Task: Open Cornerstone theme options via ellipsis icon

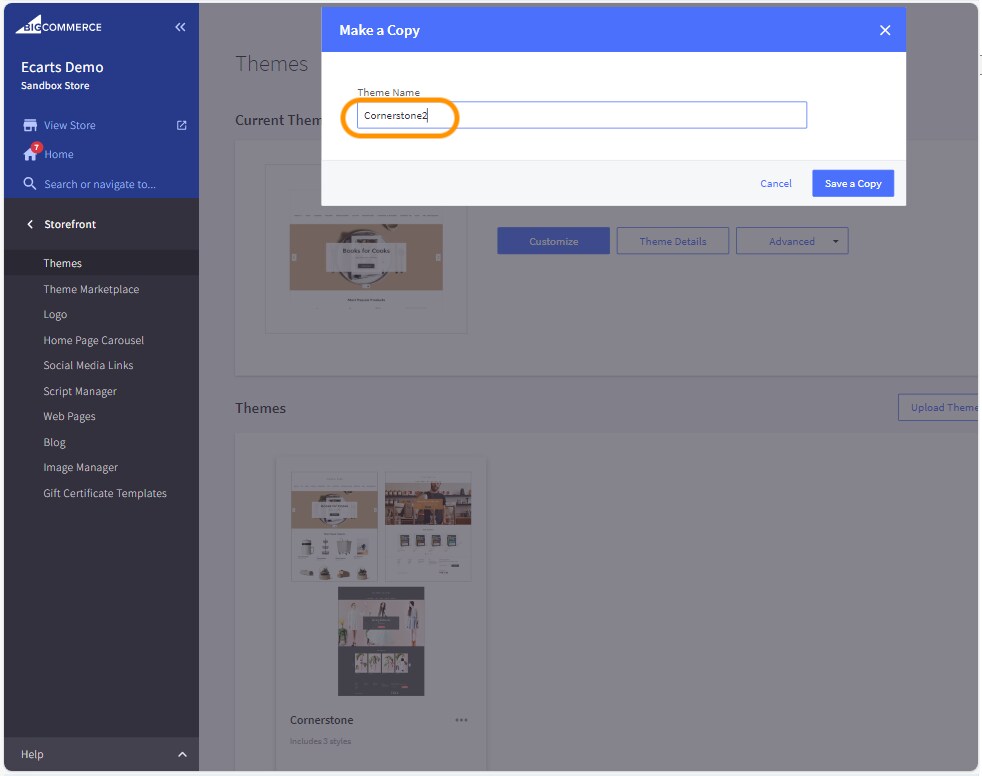Action: pos(461,720)
